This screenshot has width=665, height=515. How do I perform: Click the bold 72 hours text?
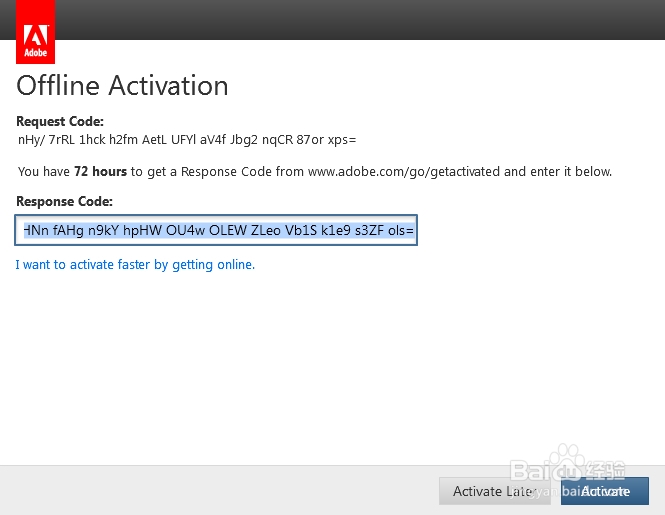(100, 171)
